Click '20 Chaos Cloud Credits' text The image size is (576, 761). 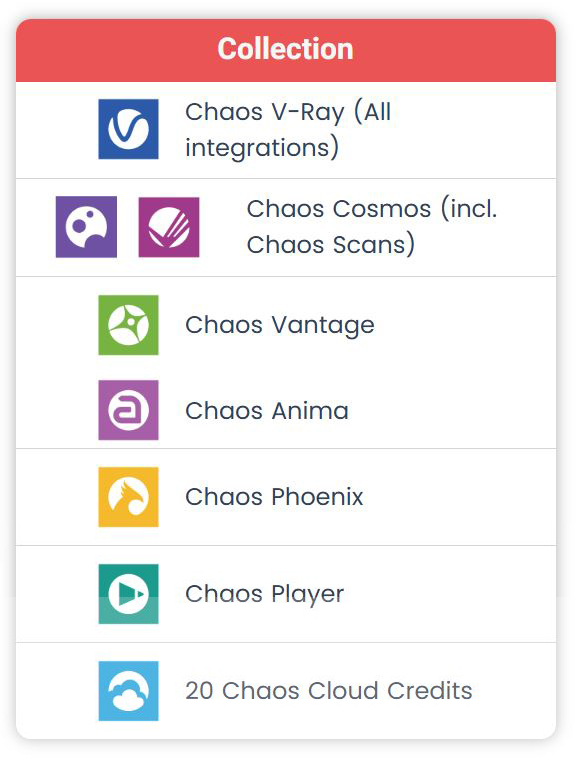coord(329,691)
